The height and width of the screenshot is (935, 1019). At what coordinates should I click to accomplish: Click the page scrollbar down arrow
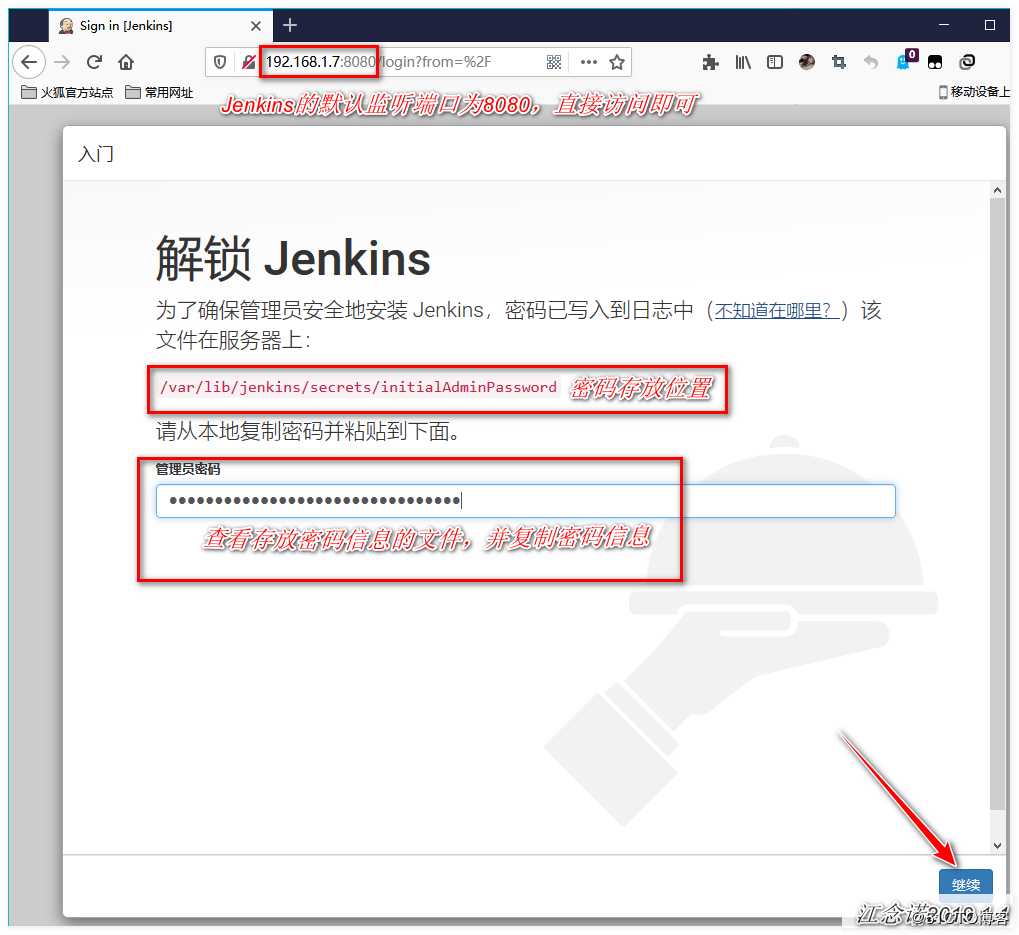pyautogui.click(x=996, y=845)
